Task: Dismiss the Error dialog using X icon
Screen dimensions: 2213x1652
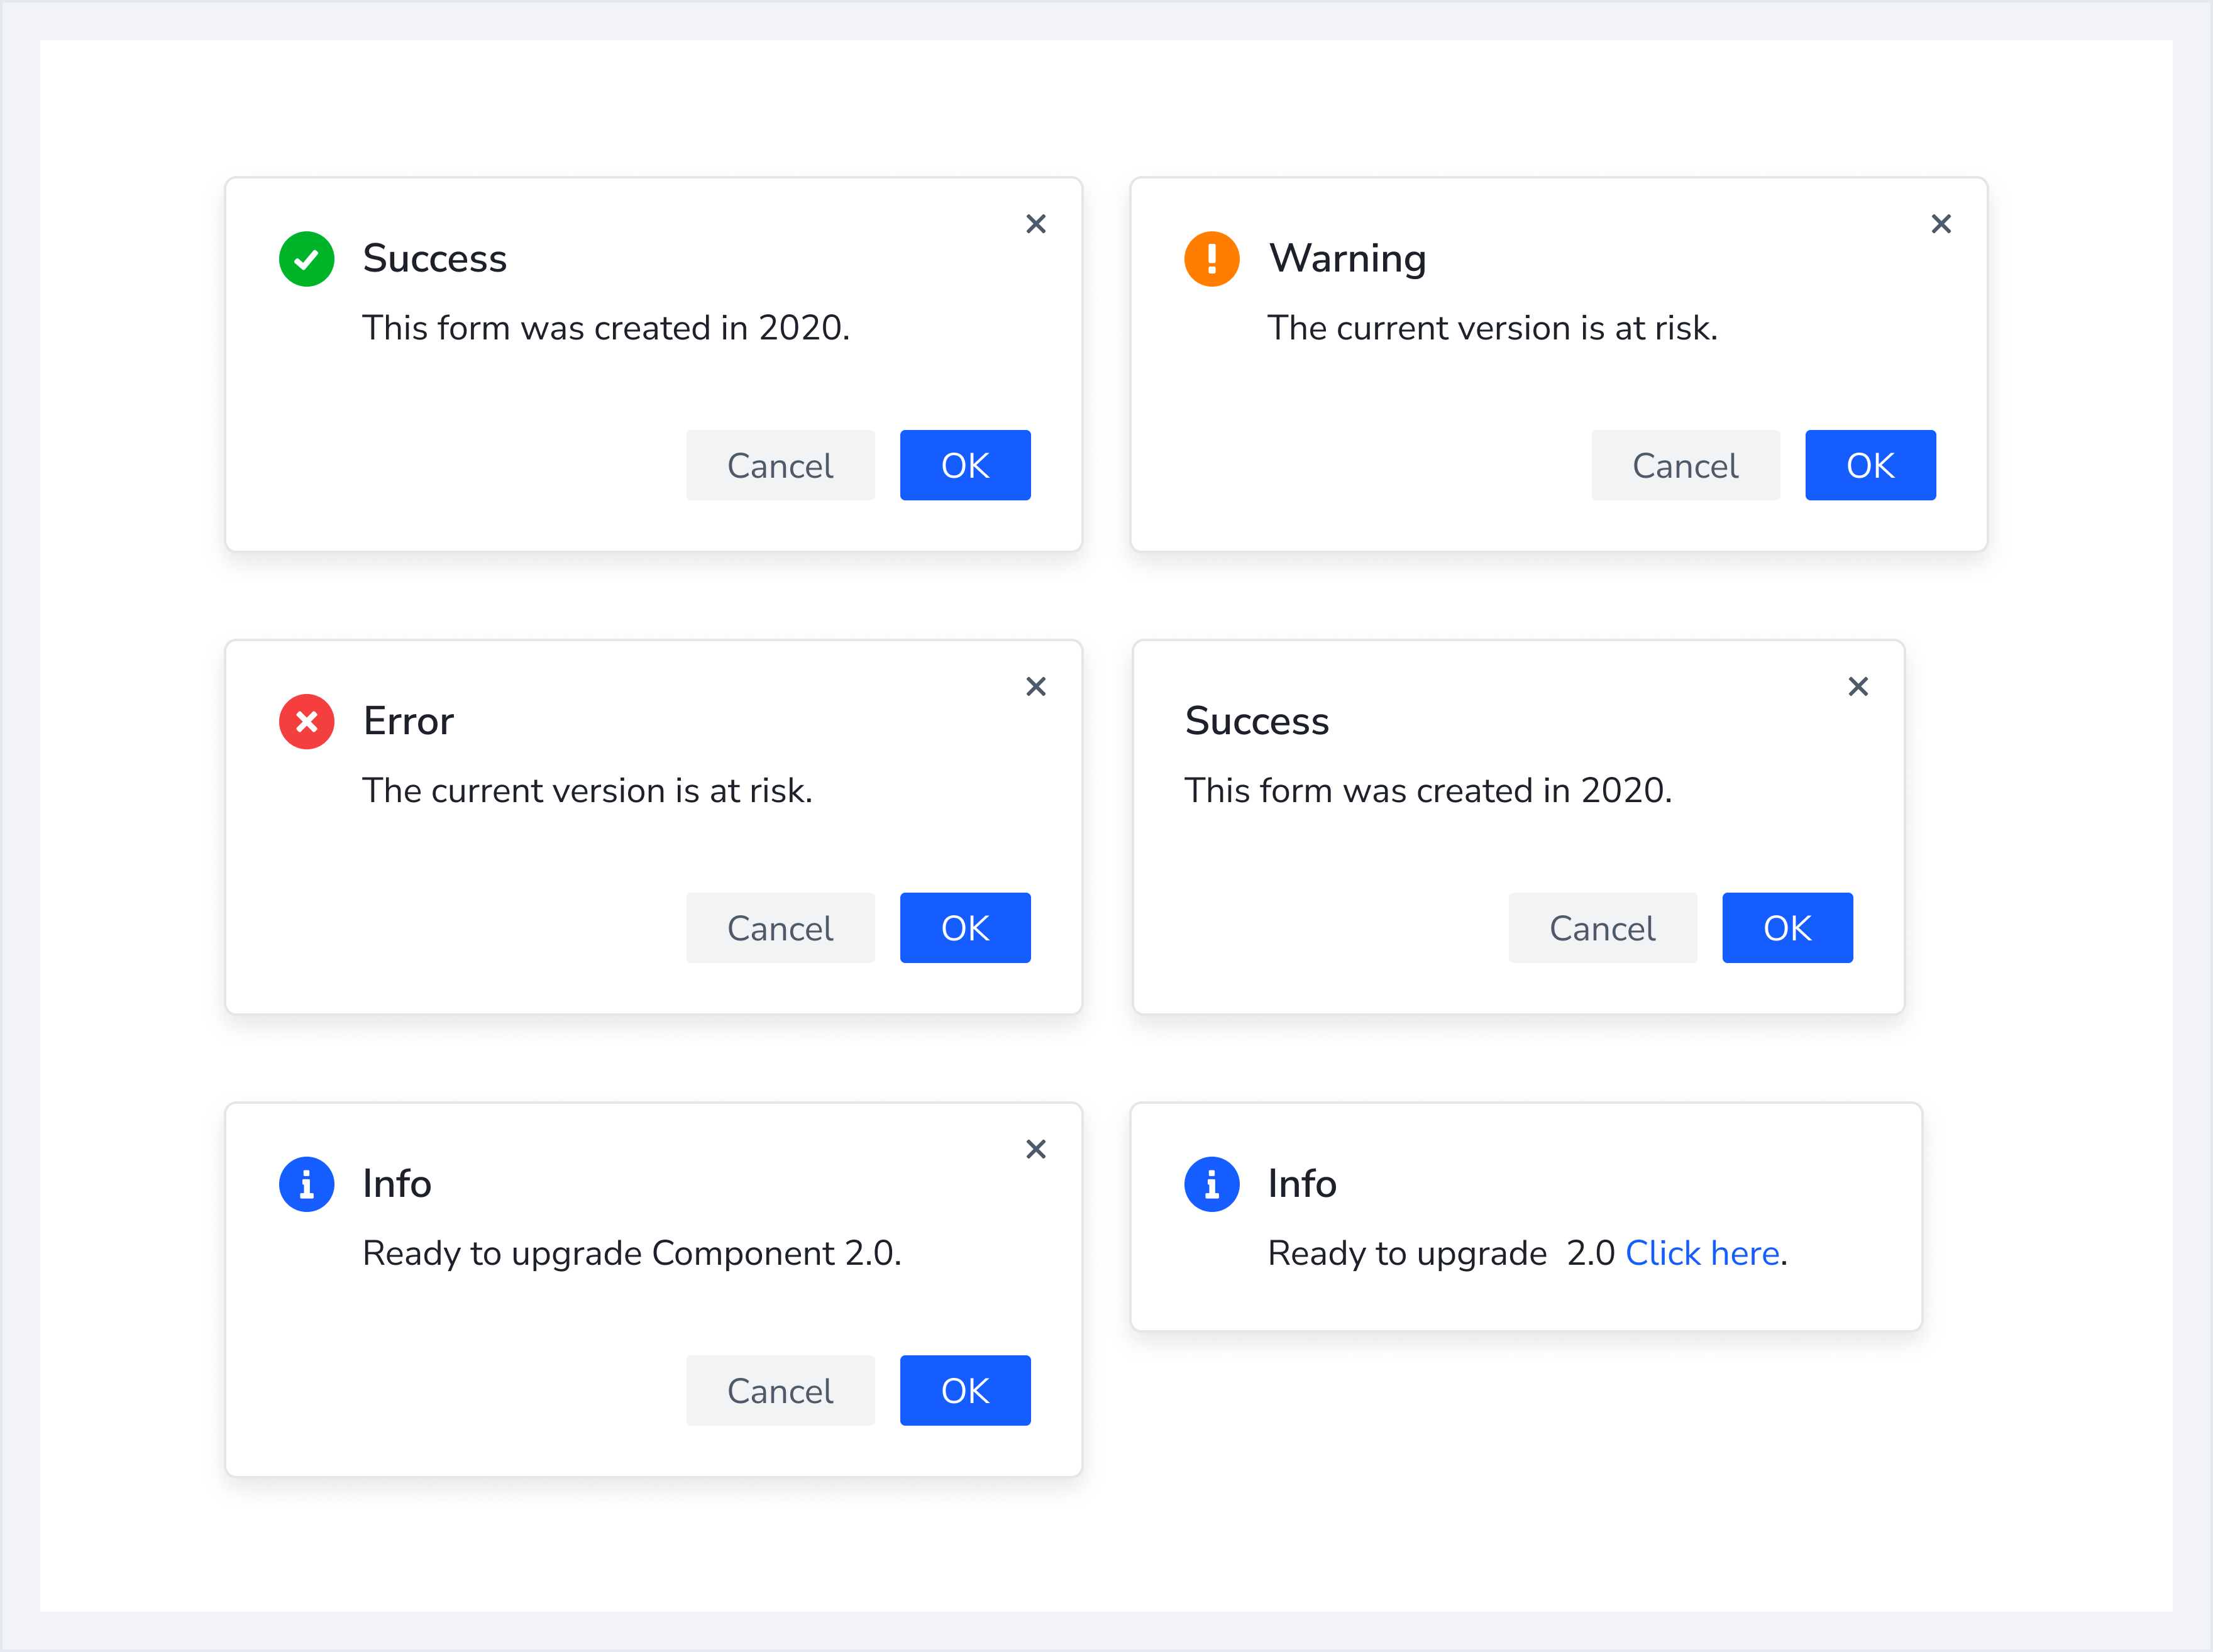Action: 1035,686
